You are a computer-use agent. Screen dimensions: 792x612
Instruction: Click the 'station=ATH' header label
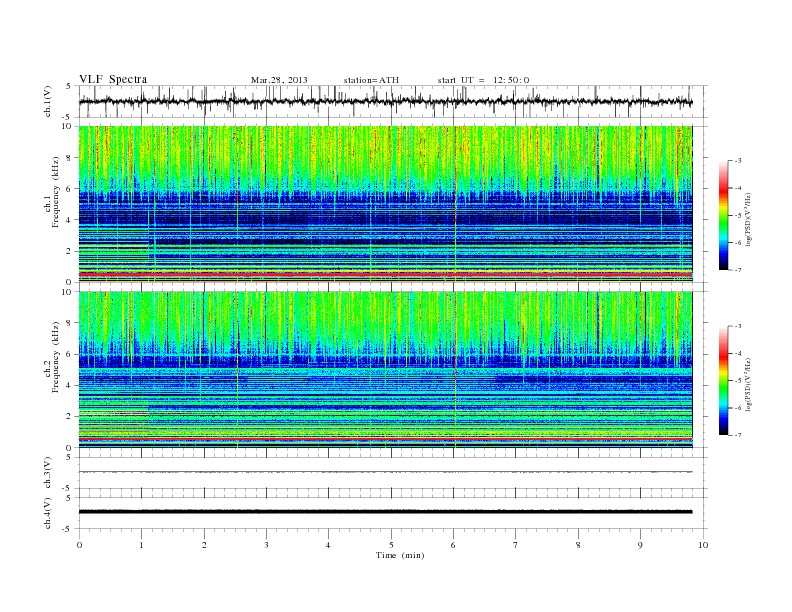tap(371, 80)
